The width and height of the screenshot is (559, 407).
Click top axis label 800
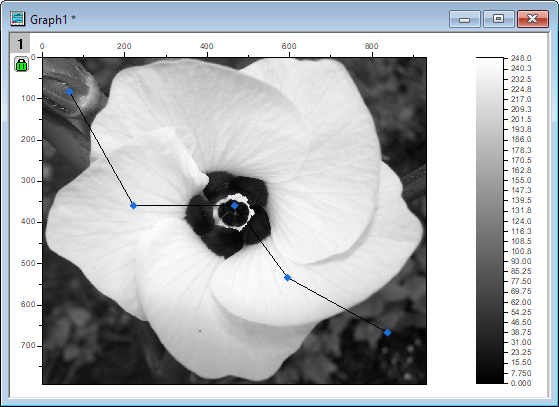click(x=371, y=46)
